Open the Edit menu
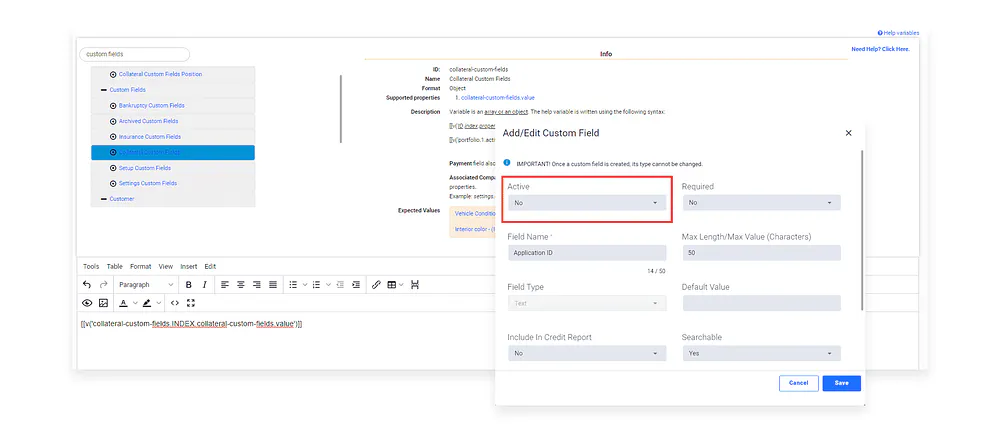 [x=210, y=267]
